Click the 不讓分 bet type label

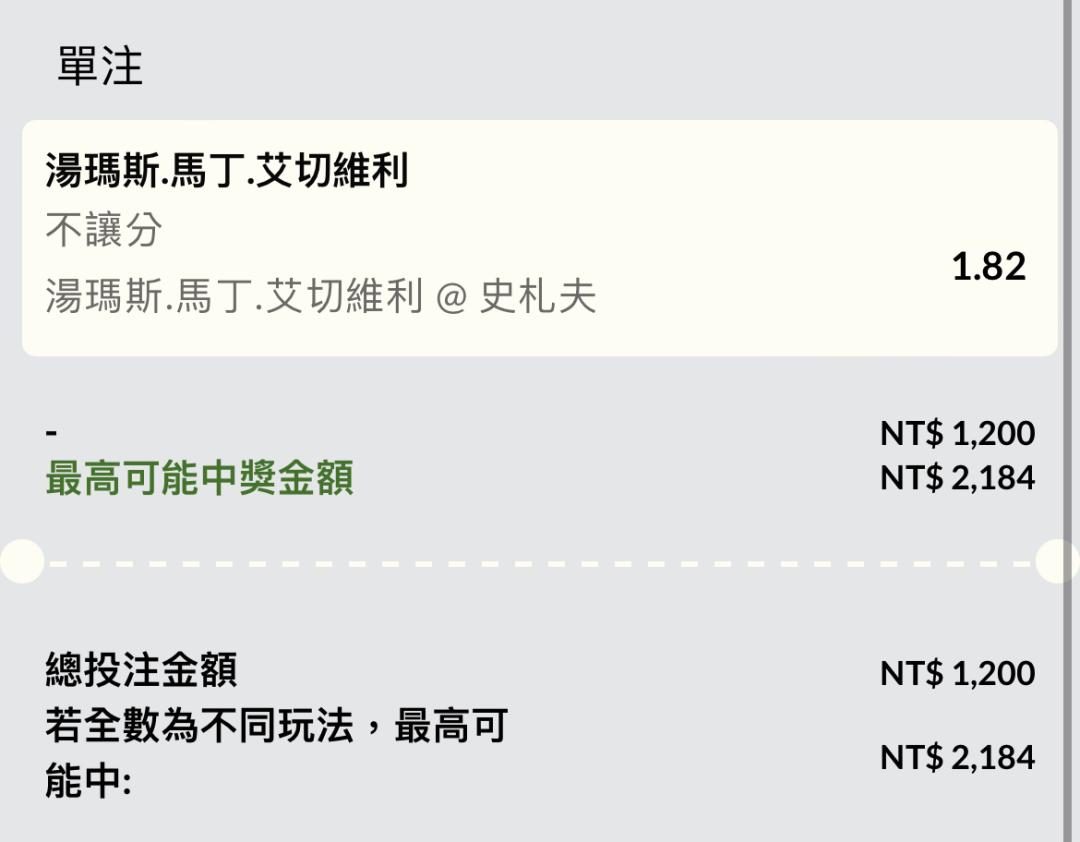pyautogui.click(x=104, y=229)
